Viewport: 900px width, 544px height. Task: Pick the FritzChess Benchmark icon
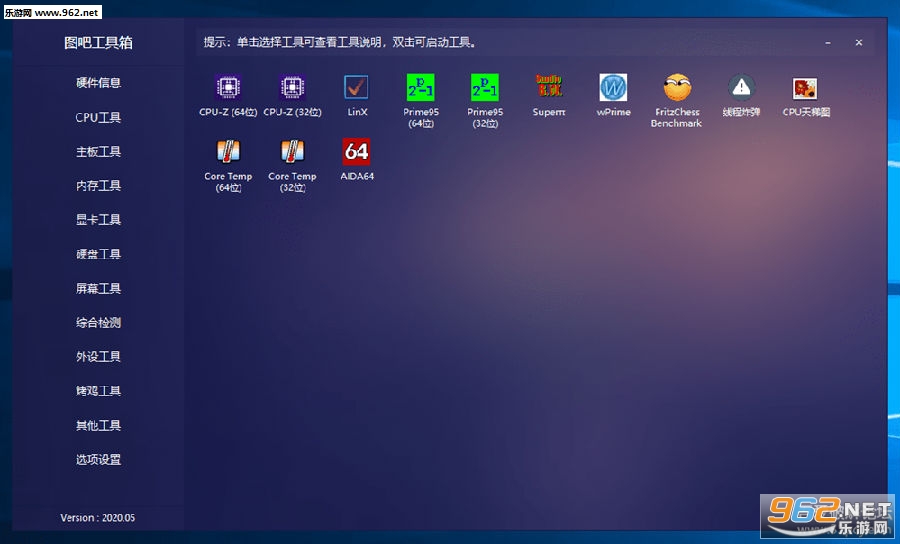[x=677, y=87]
